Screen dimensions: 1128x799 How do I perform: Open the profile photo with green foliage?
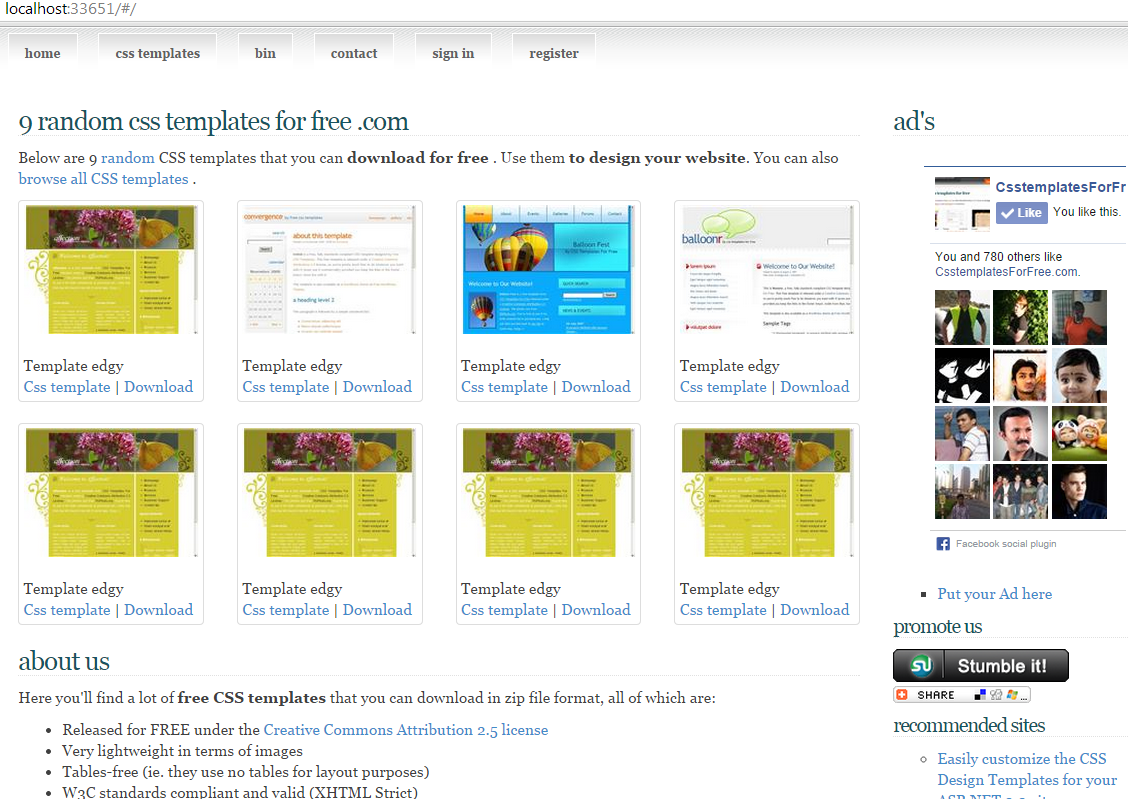pyautogui.click(x=1020, y=317)
